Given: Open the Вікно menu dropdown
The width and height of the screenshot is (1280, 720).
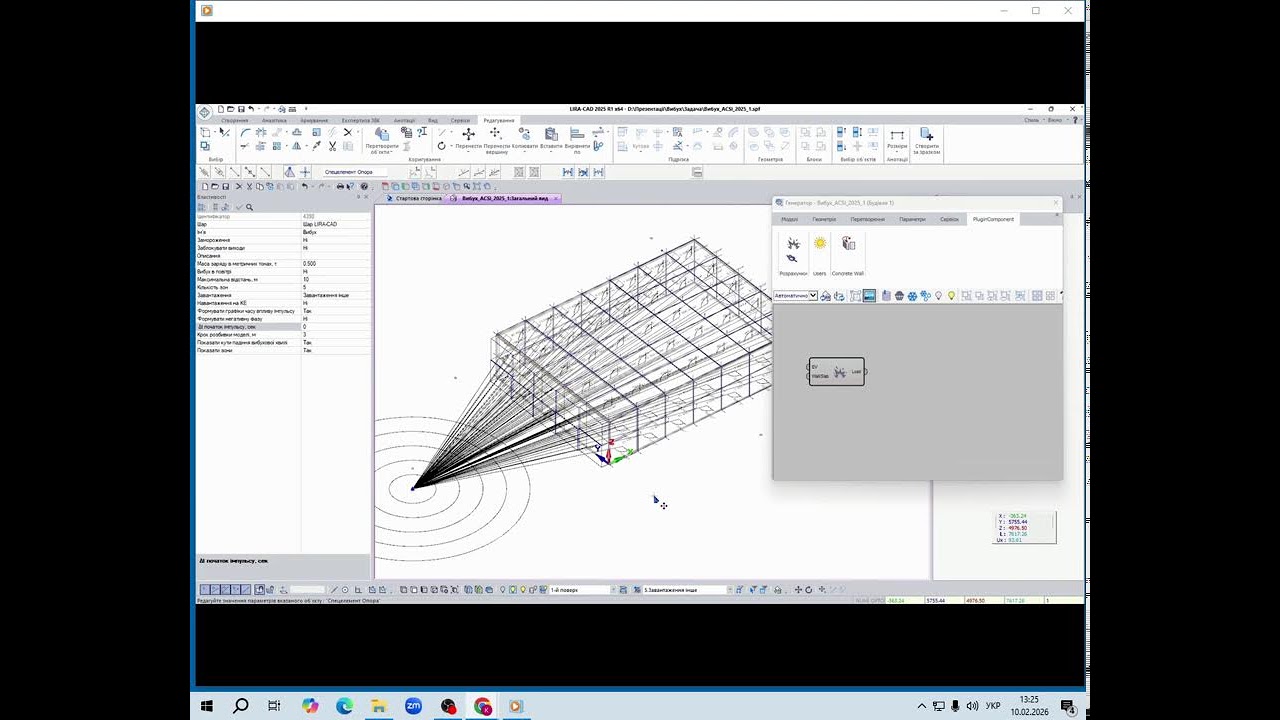Looking at the screenshot, I should click(x=1055, y=120).
